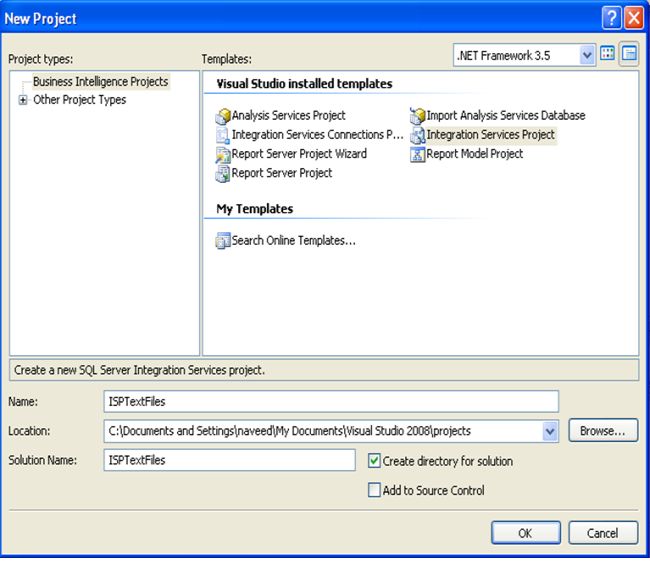Select the 'Import Analysis Services Database' label
The height and width of the screenshot is (561, 650).
coord(506,116)
